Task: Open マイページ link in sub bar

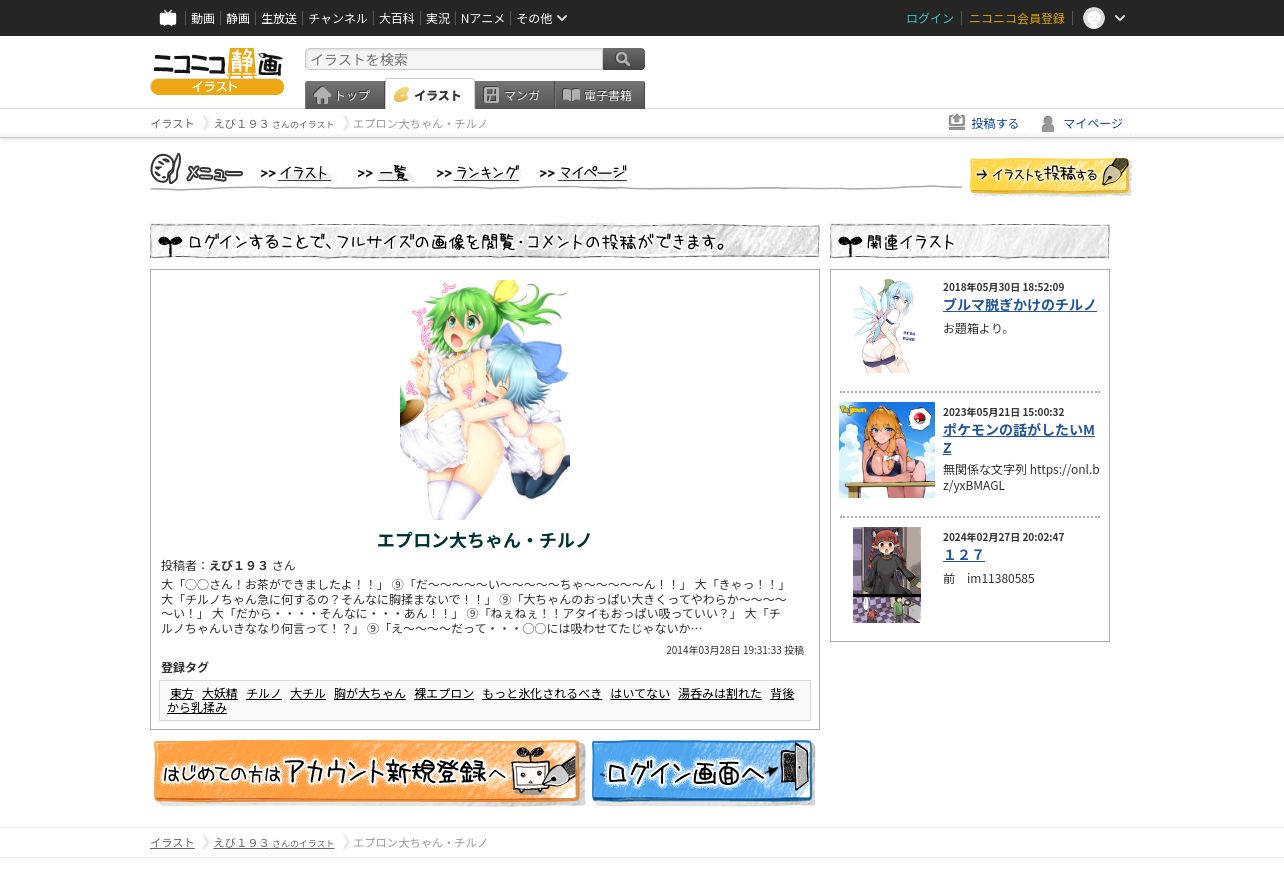Action: click(1093, 123)
